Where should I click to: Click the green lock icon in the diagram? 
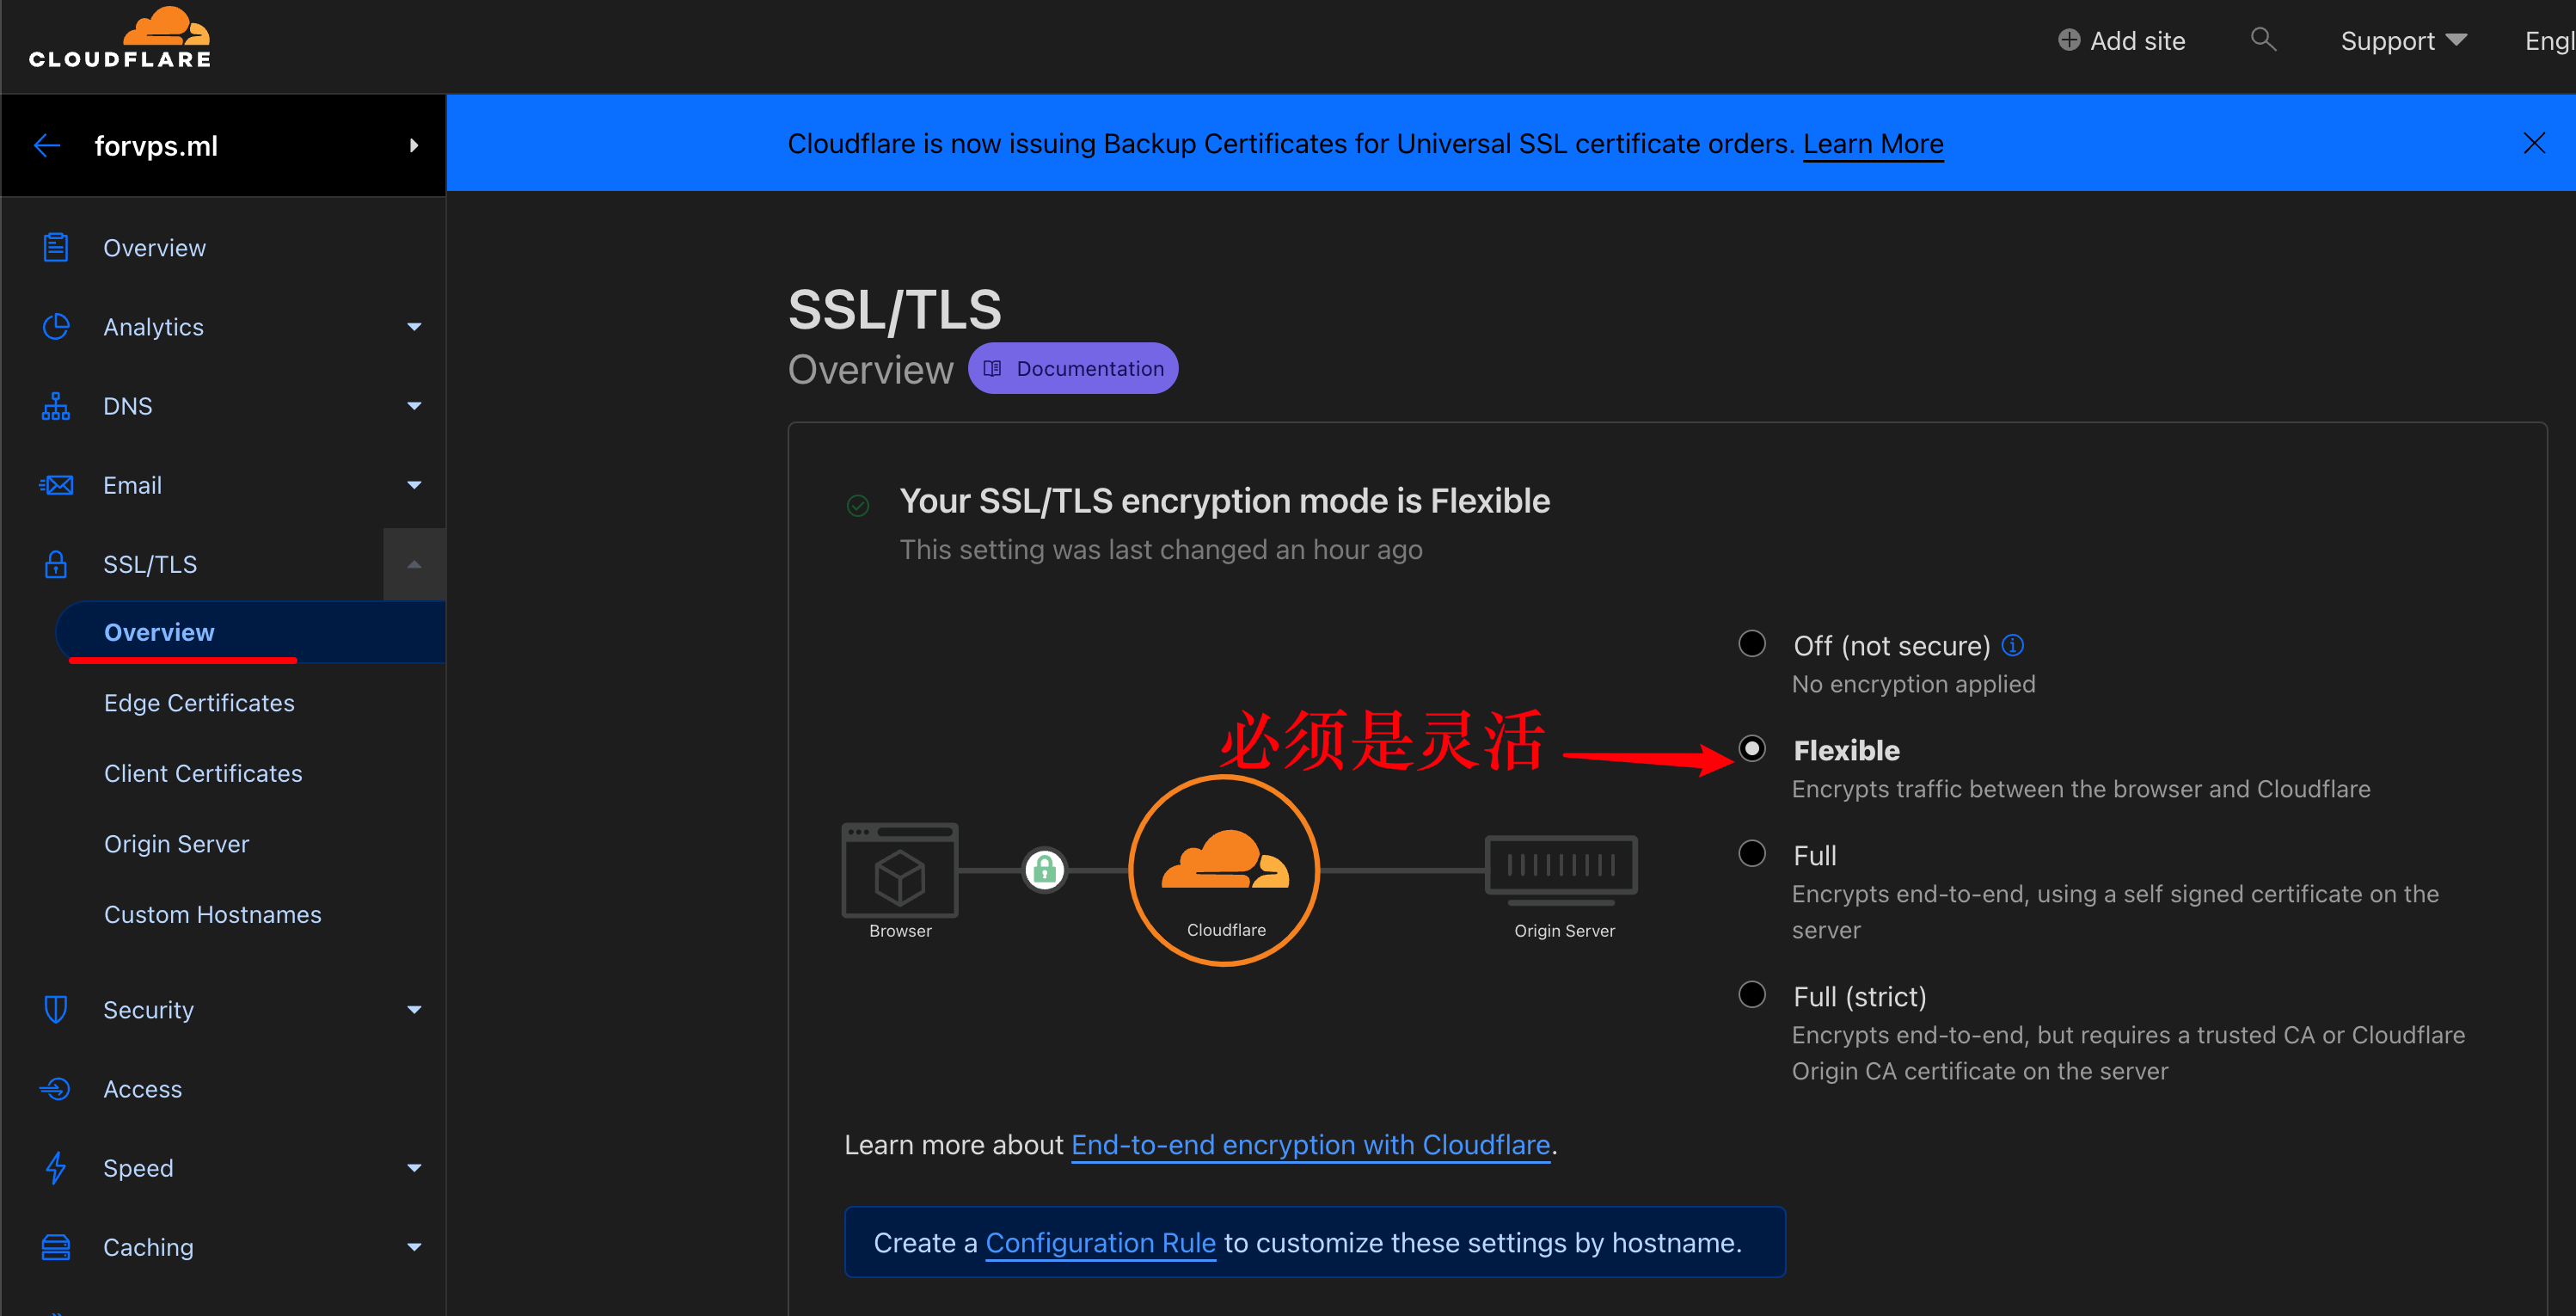pyautogui.click(x=1044, y=870)
